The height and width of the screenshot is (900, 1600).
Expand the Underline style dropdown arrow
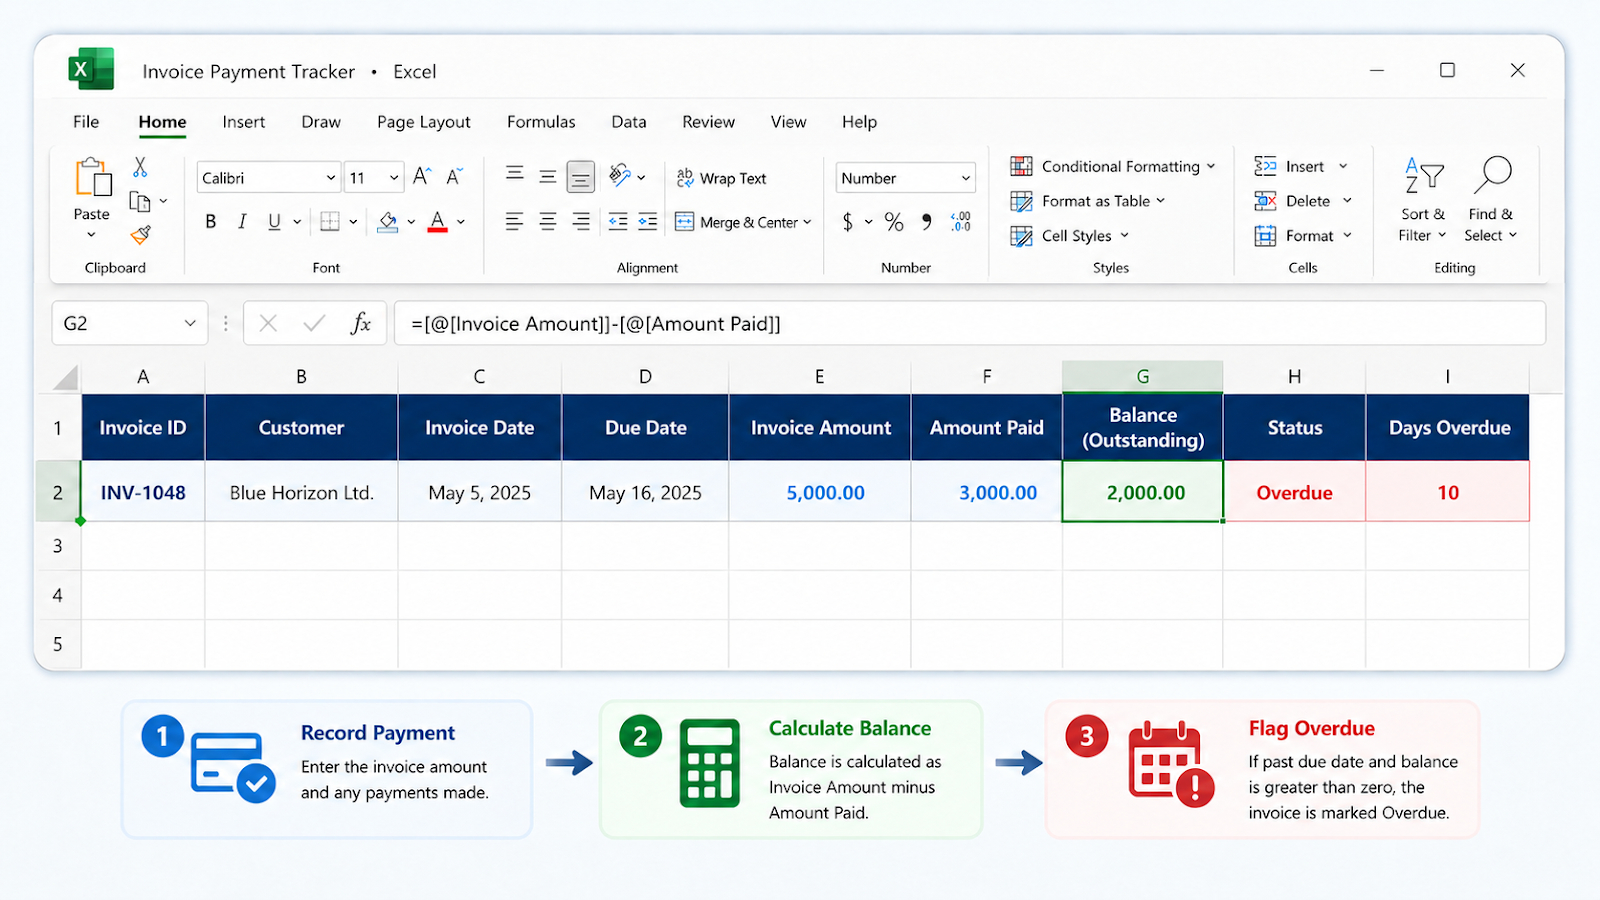(297, 222)
